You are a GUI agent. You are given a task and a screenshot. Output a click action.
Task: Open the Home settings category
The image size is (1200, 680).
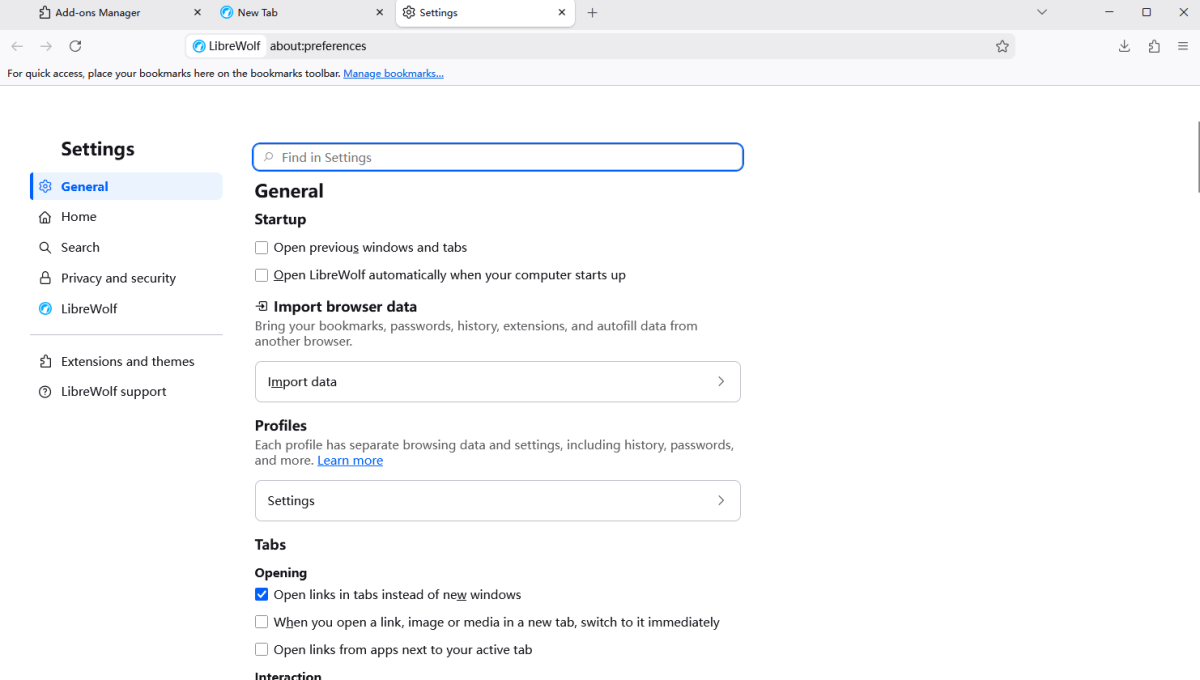click(126, 217)
